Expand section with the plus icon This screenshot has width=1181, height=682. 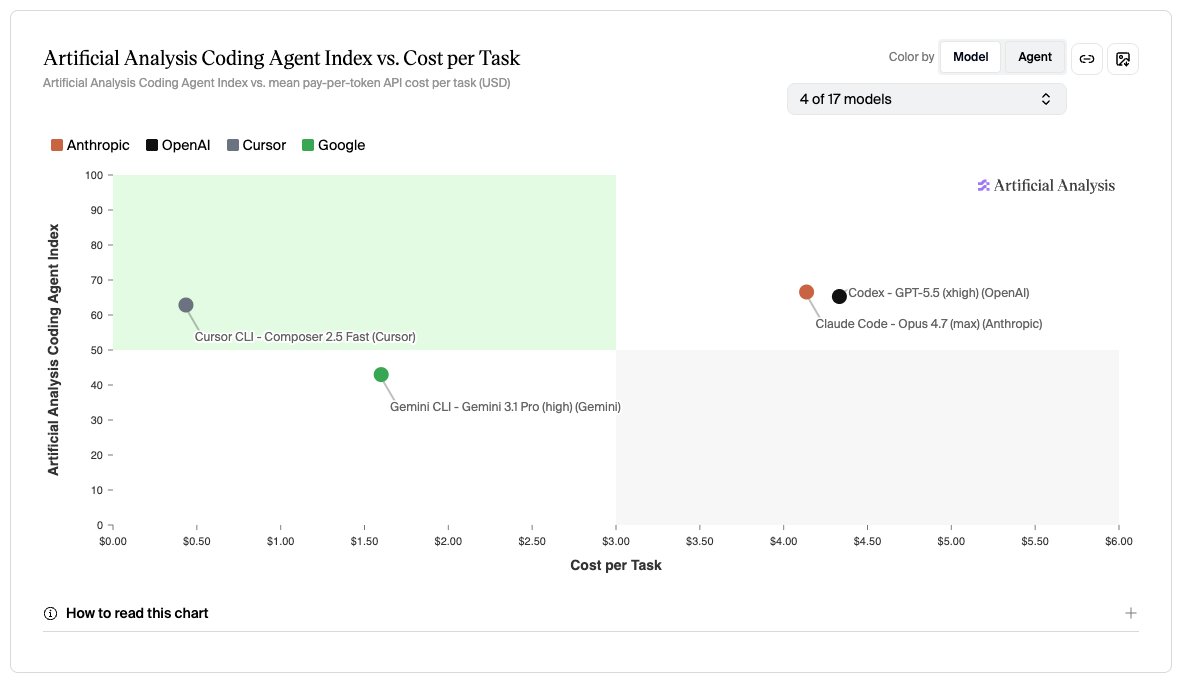click(1131, 613)
